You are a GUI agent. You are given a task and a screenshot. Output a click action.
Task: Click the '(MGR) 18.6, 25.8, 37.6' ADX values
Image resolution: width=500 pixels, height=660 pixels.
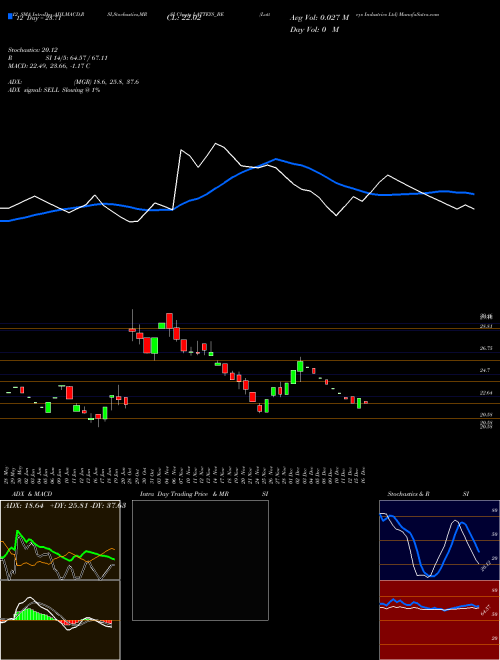(106, 82)
